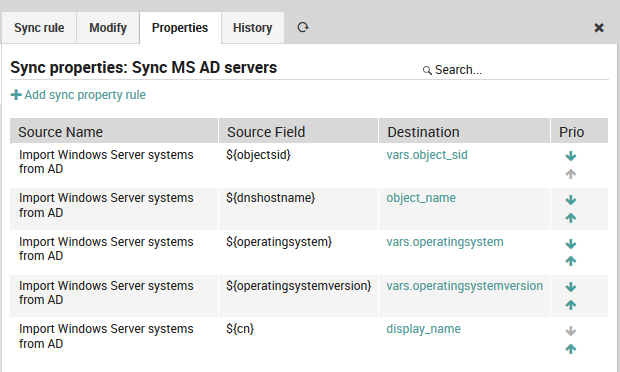The width and height of the screenshot is (620, 372).
Task: Raise priority of dnshostname property rule
Action: point(570,218)
